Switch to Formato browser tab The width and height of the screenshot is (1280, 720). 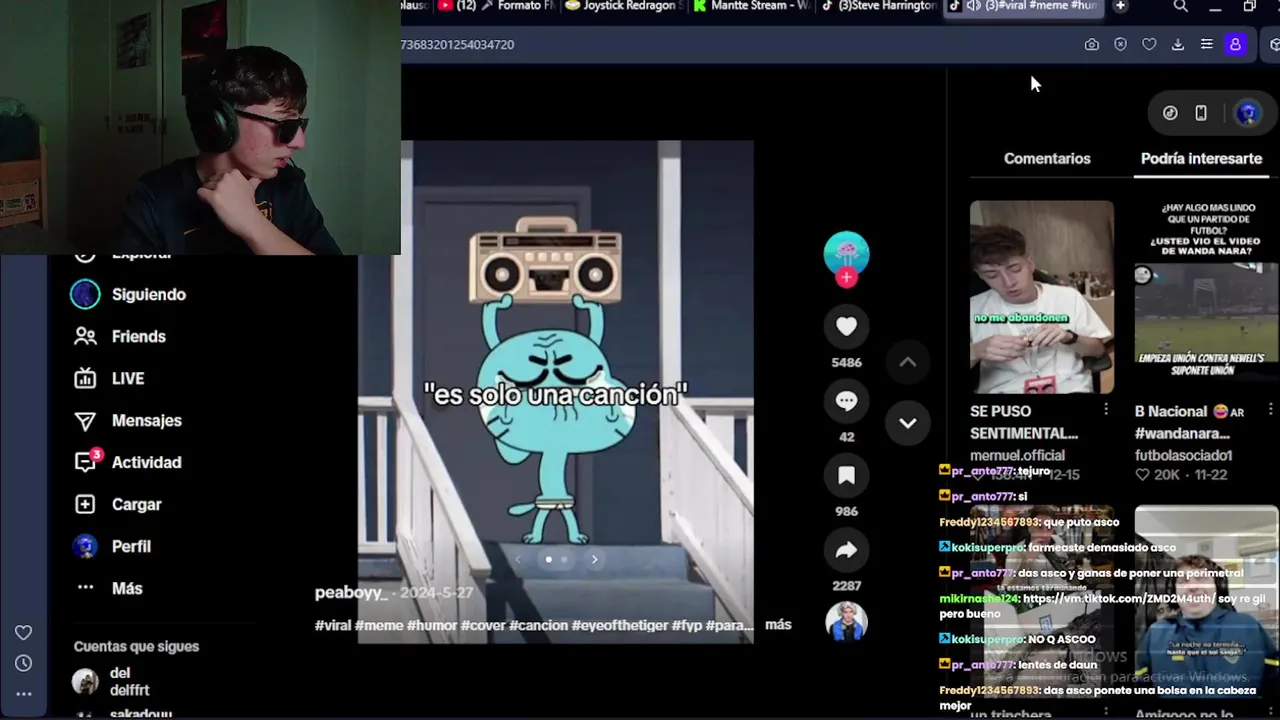518,6
